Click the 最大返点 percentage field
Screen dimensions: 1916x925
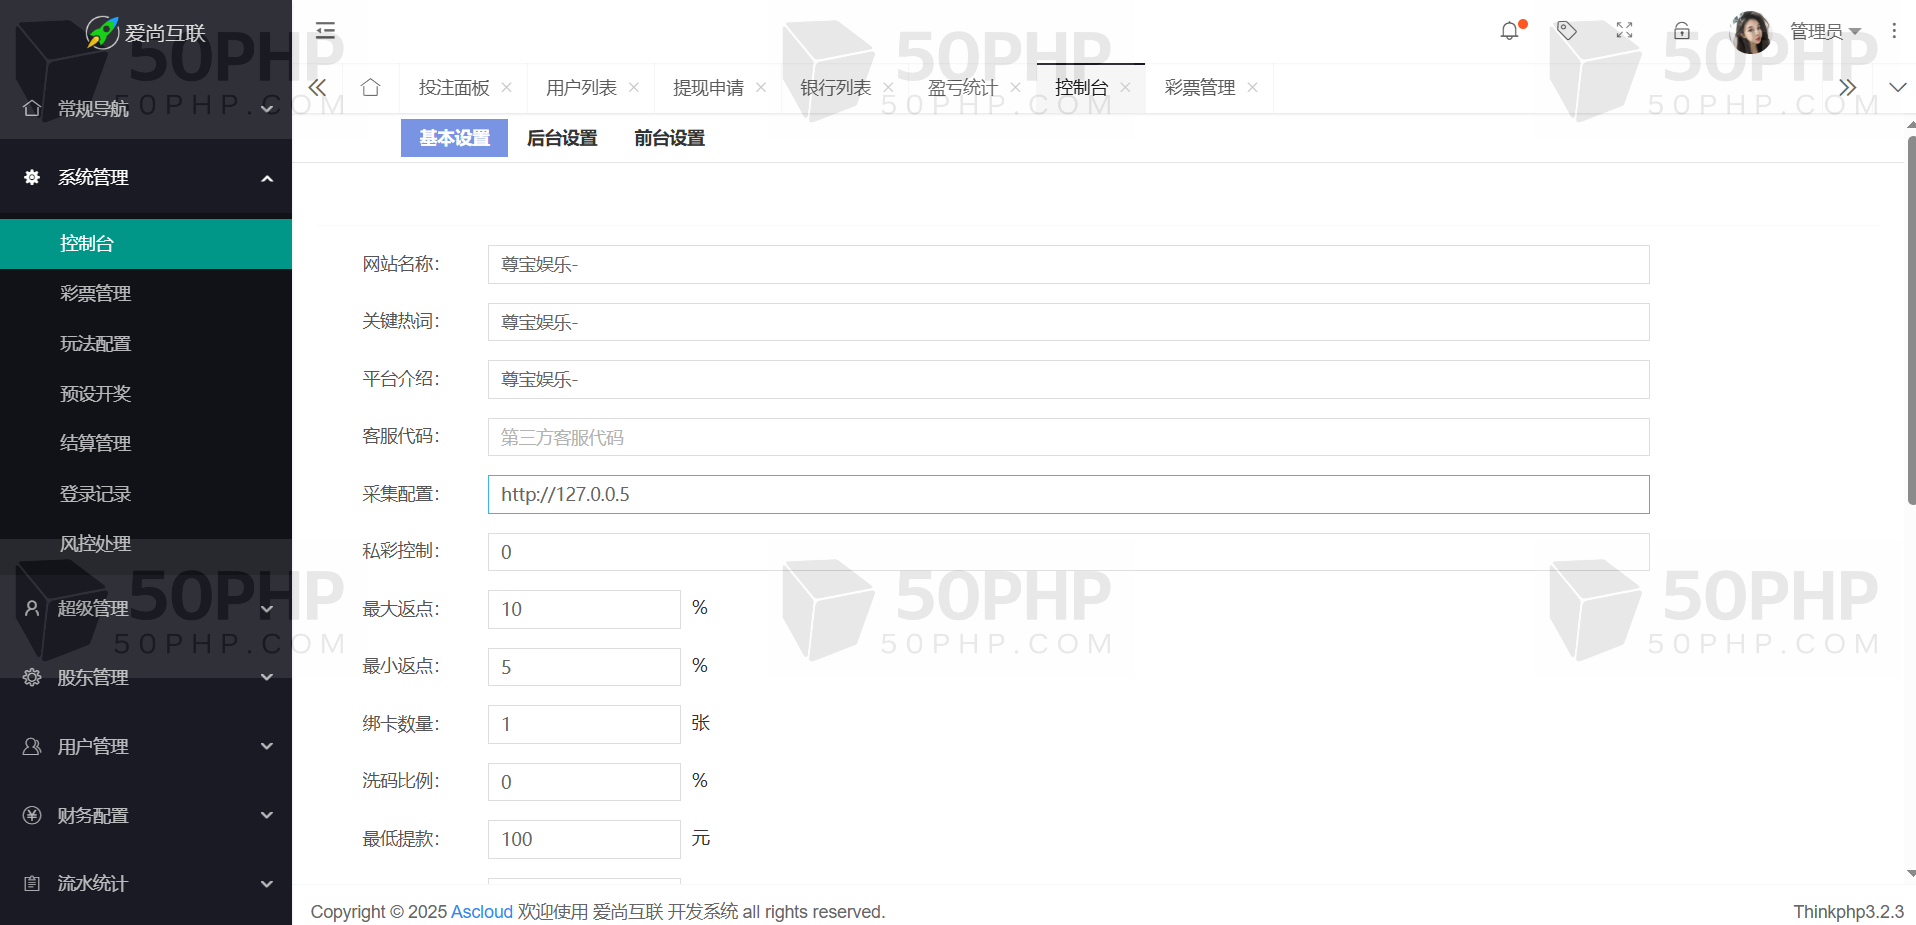click(584, 609)
